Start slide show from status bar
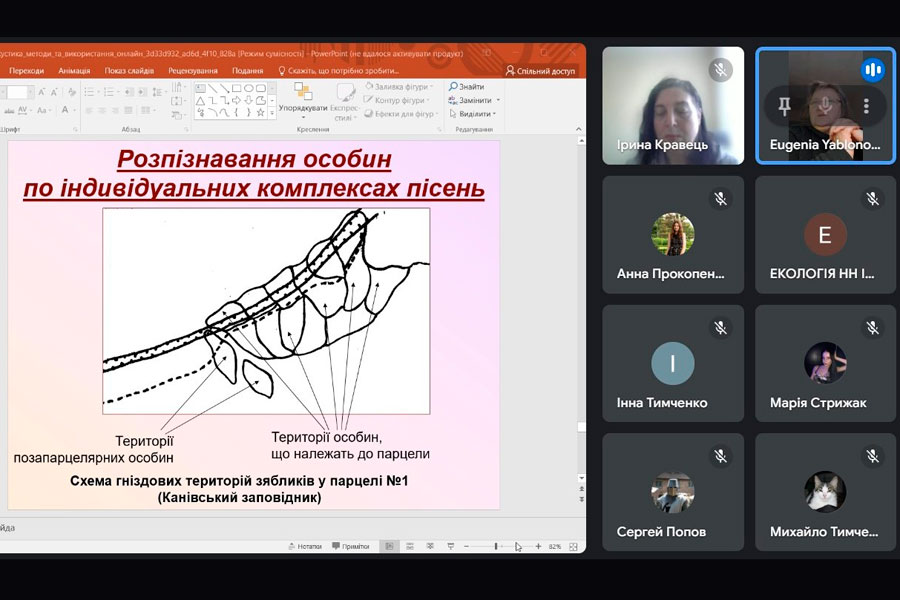 pos(451,546)
